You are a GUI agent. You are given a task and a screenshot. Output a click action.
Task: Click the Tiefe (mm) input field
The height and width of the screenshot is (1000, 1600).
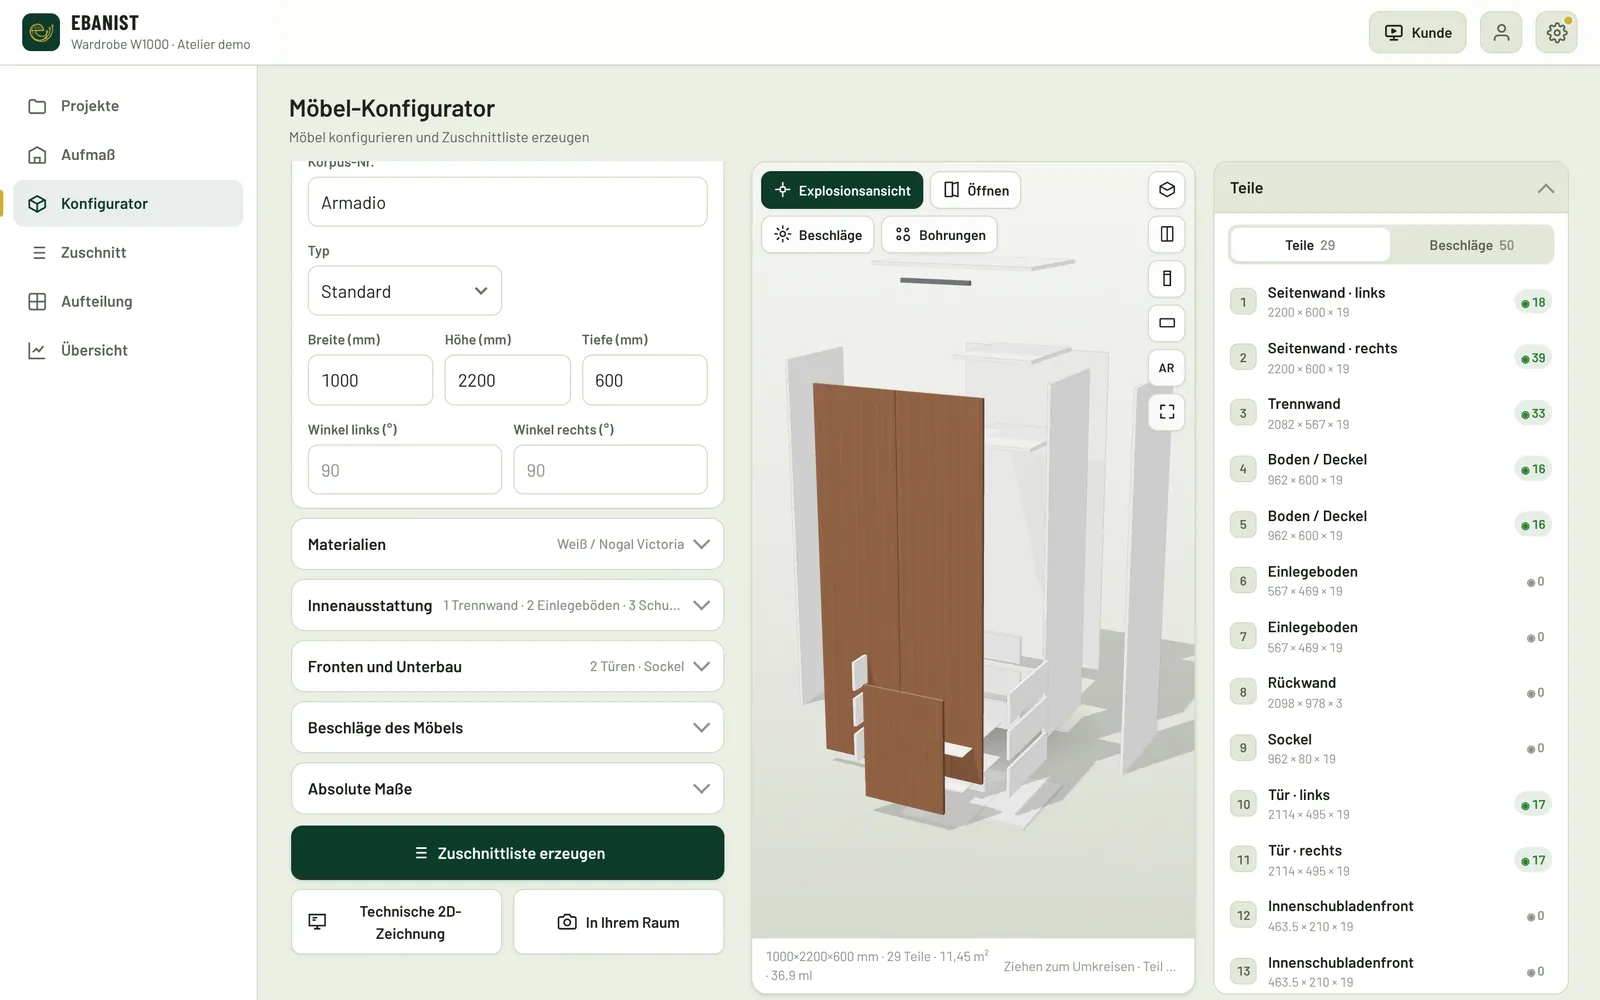click(x=645, y=380)
